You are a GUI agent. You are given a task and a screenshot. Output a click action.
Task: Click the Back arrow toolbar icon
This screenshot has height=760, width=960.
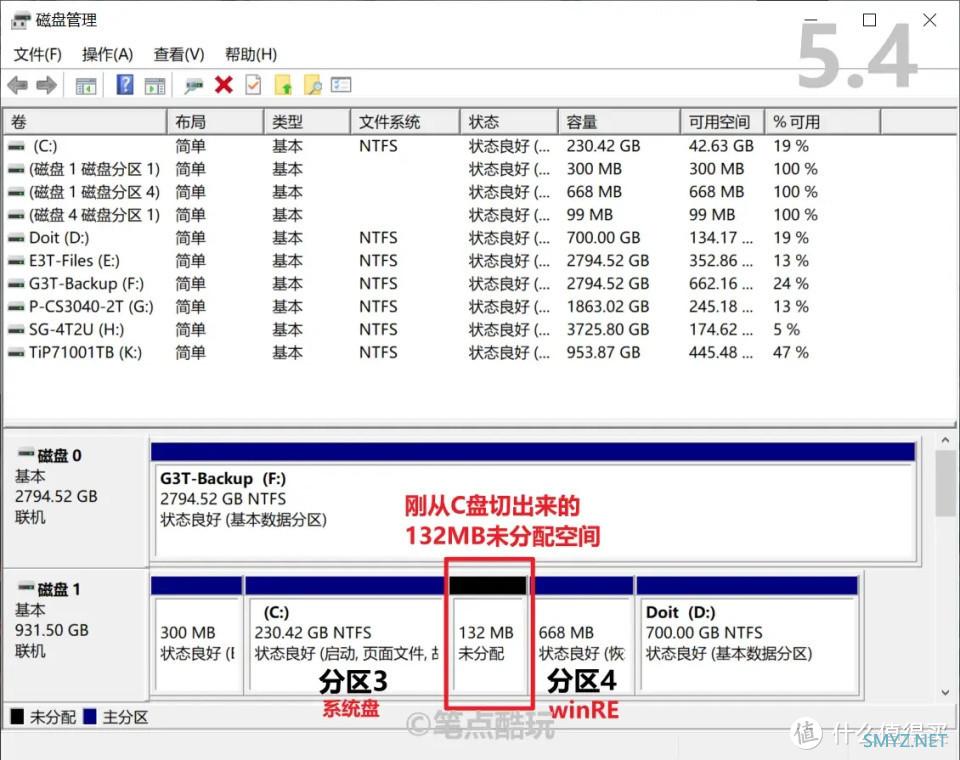coord(17,86)
